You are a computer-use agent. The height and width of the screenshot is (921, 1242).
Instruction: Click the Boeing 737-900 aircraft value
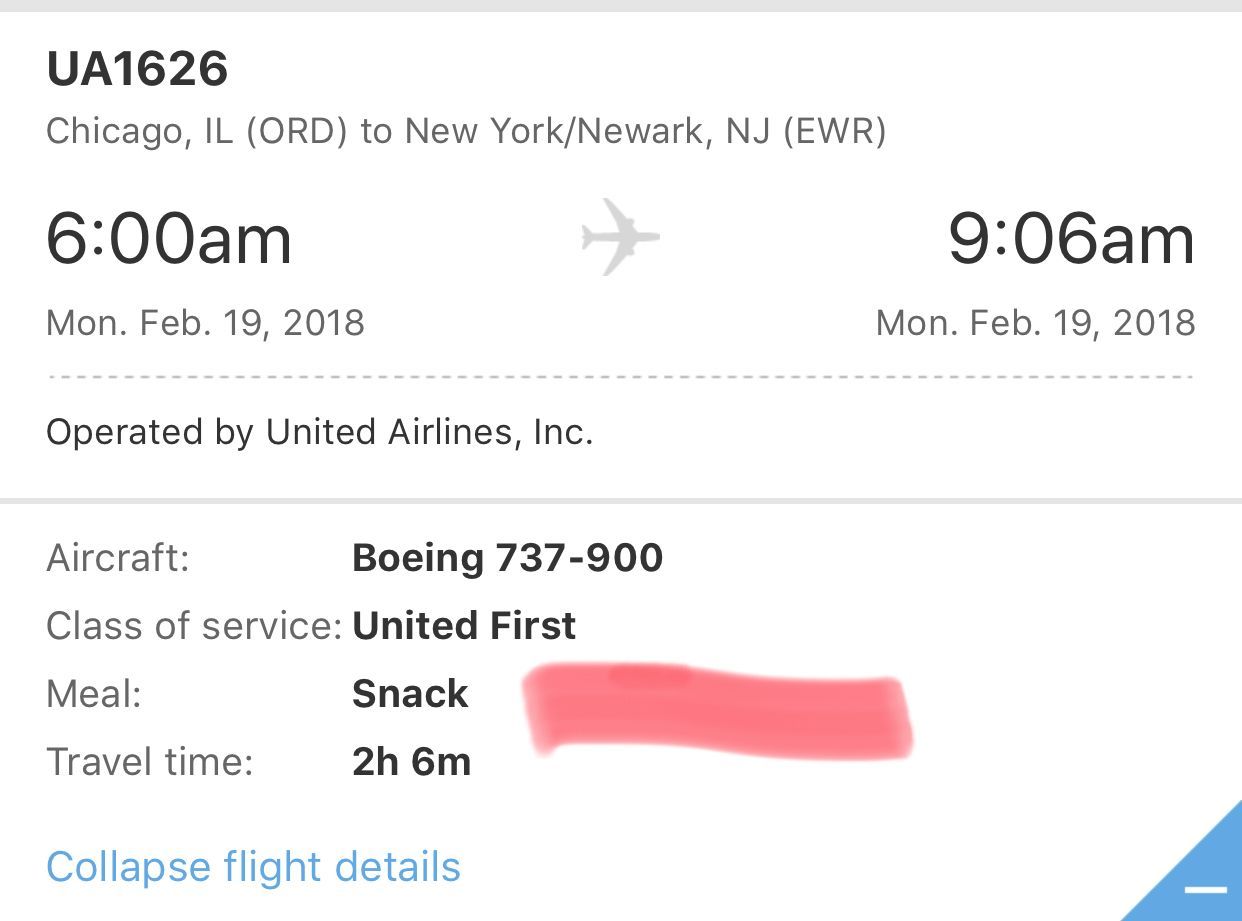[507, 558]
